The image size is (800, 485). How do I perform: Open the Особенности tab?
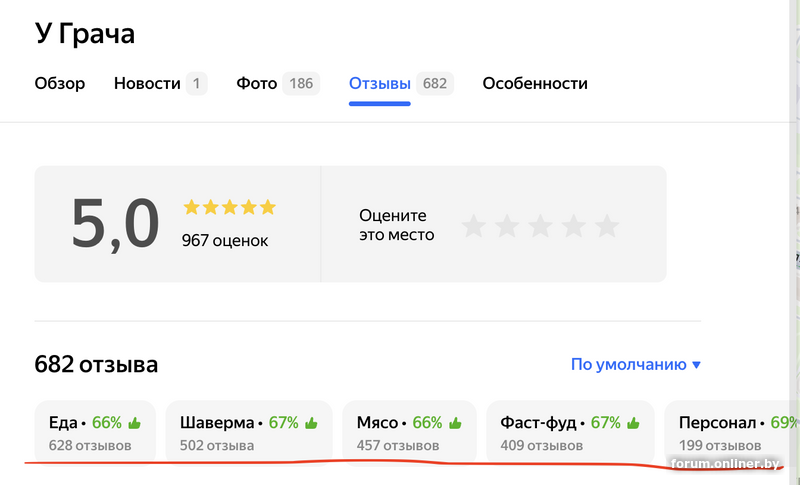(x=535, y=84)
